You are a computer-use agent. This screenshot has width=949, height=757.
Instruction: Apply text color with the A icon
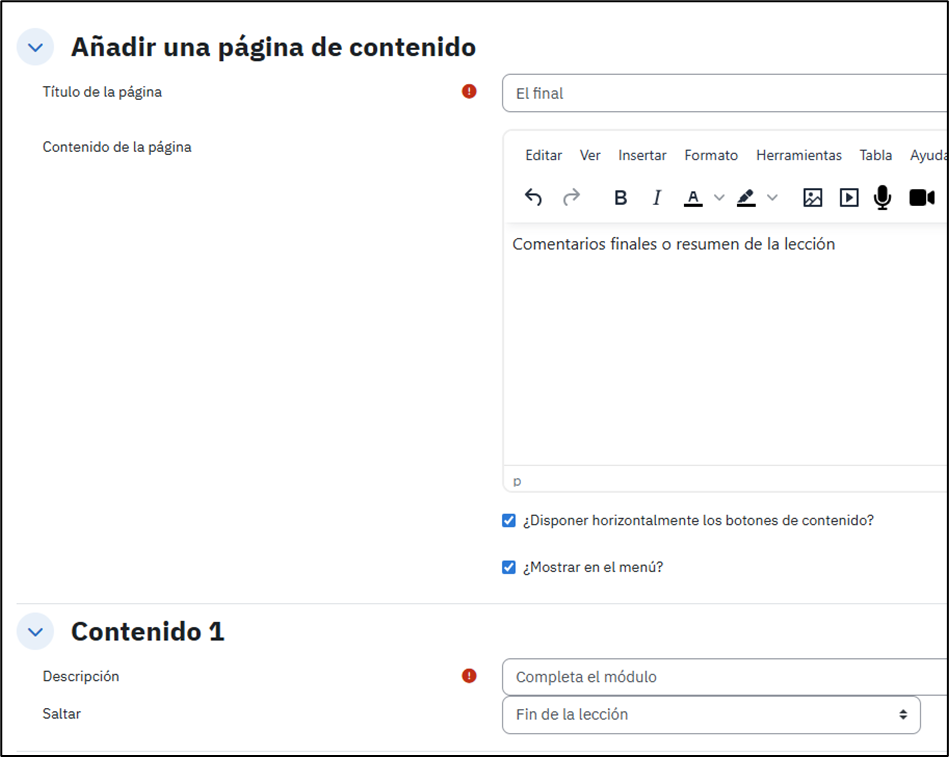pos(693,198)
